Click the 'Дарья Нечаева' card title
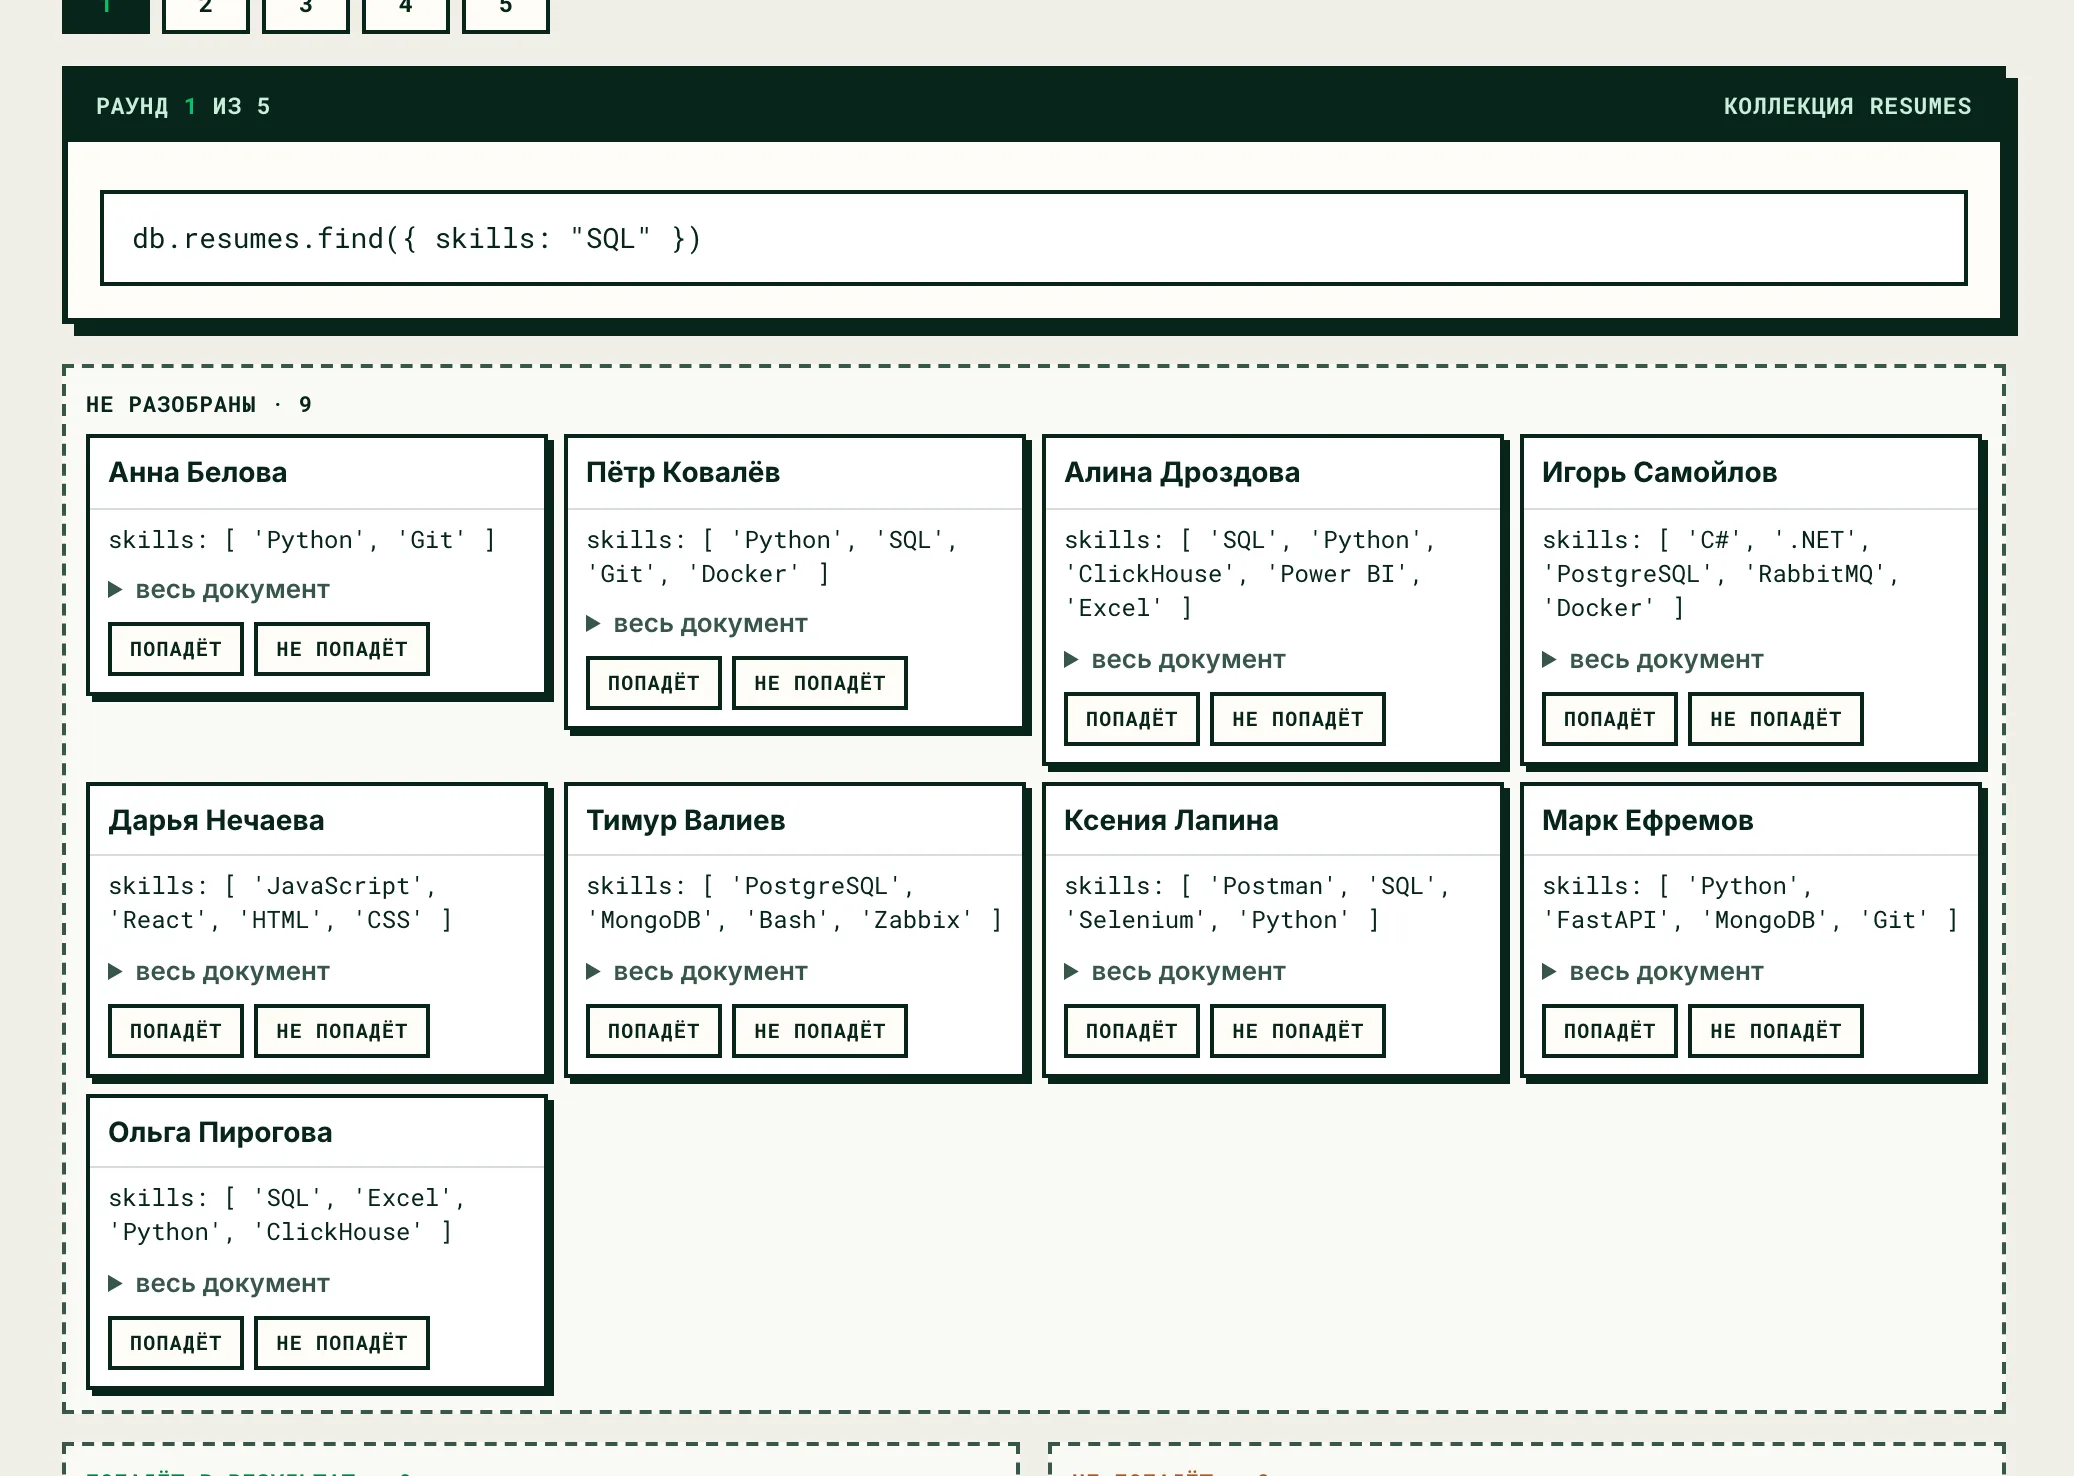 (216, 821)
